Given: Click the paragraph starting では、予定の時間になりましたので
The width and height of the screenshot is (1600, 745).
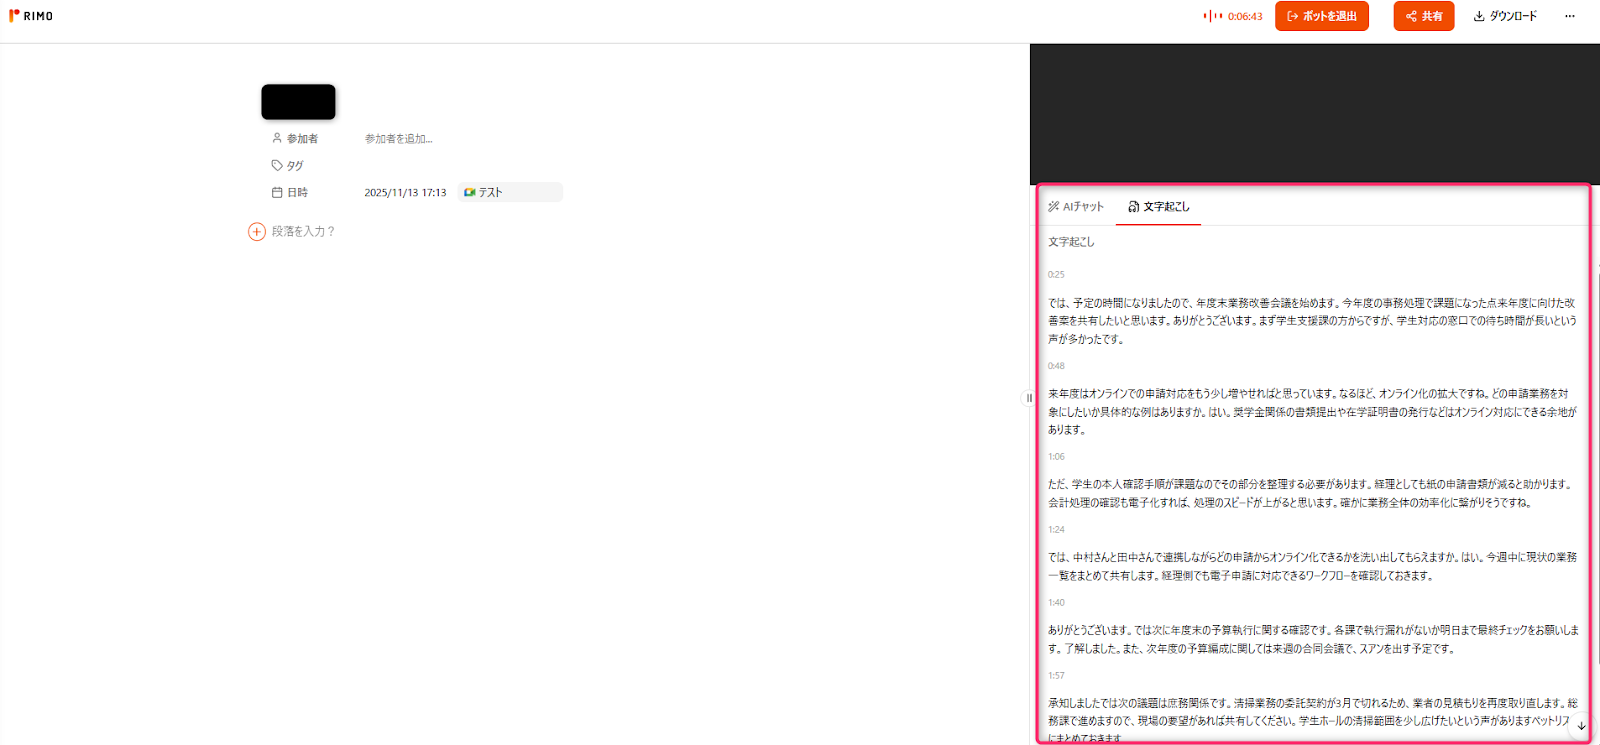Looking at the screenshot, I should (1313, 321).
